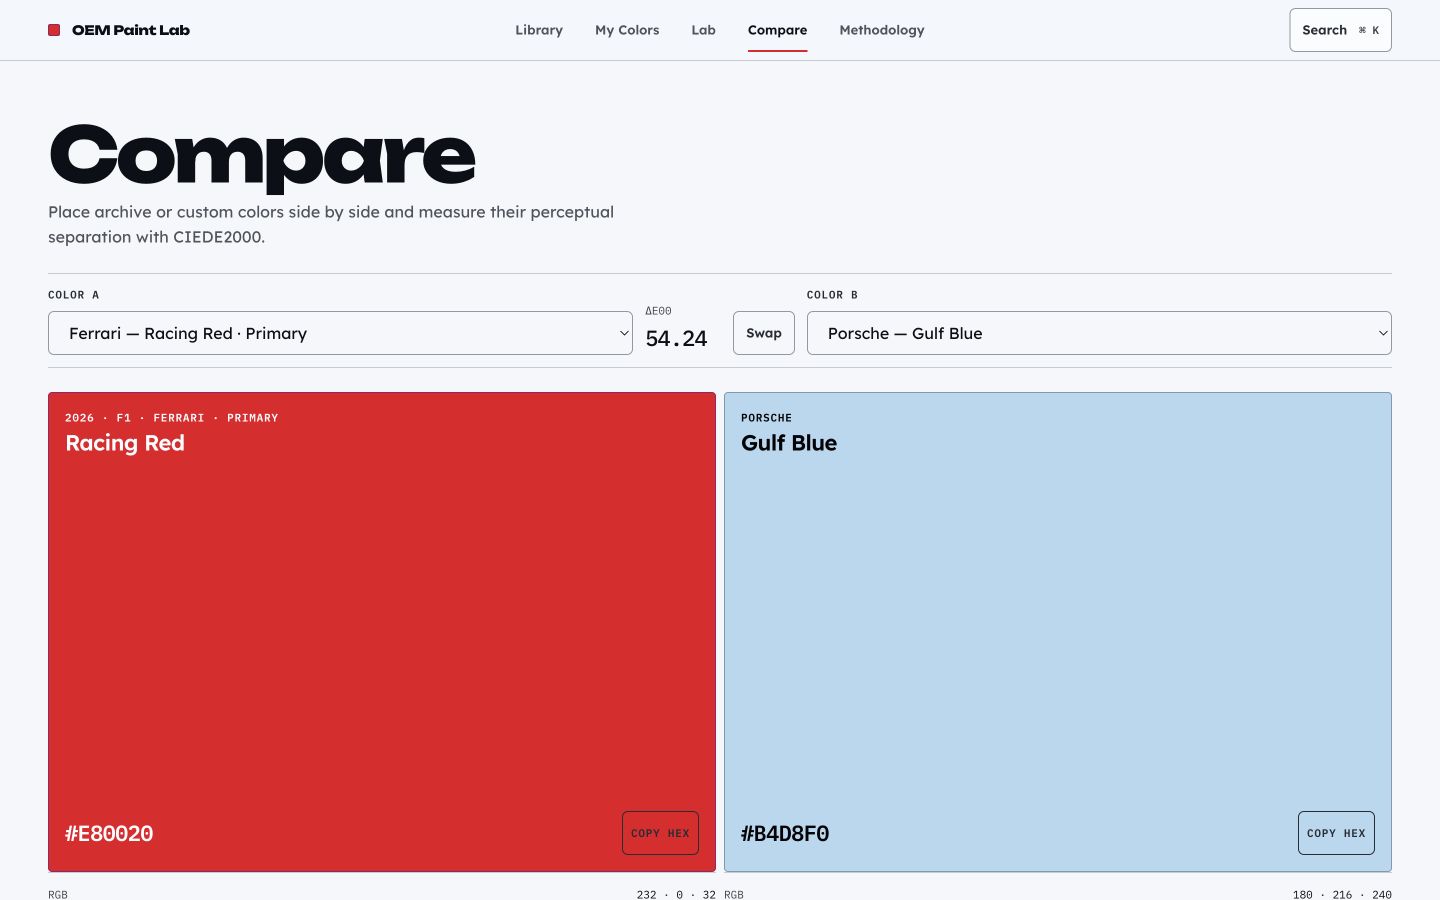Open the Methodology tab
Image resolution: width=1440 pixels, height=900 pixels.
coord(882,30)
